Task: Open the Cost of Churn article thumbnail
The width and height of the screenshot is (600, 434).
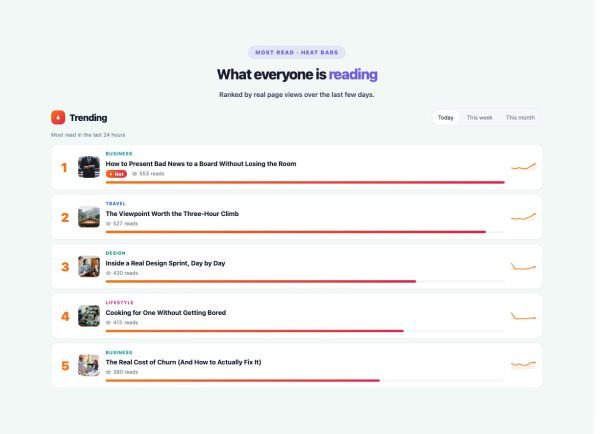Action: click(x=89, y=365)
